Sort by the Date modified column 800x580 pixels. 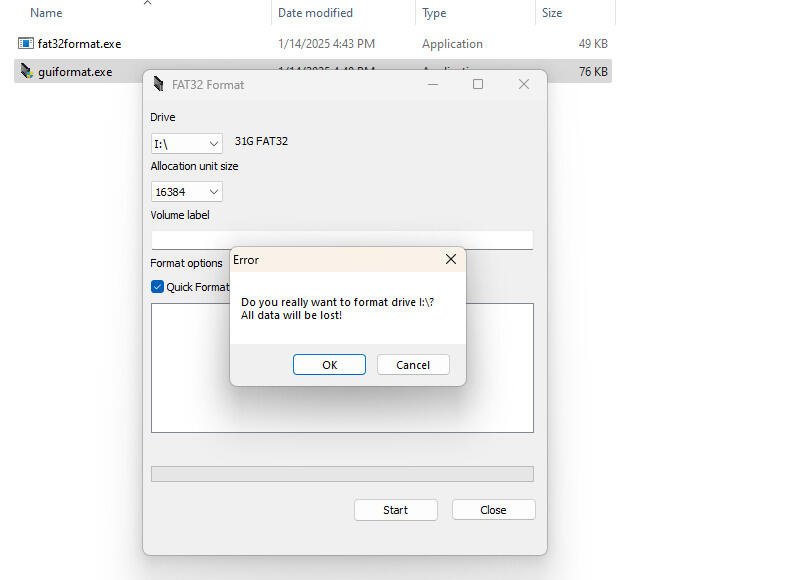coord(315,13)
